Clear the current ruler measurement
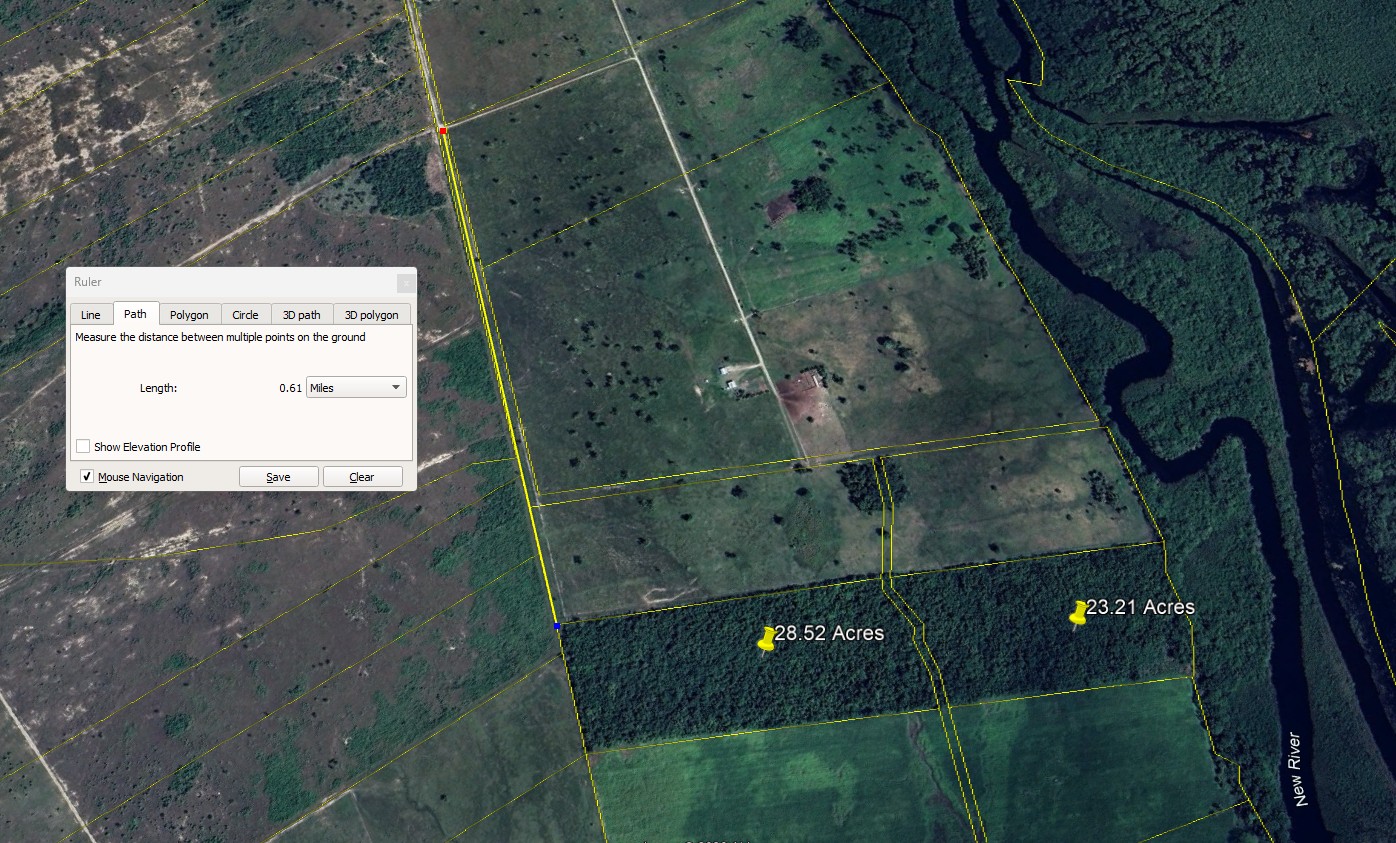Viewport: 1396px width, 843px height. click(x=362, y=477)
